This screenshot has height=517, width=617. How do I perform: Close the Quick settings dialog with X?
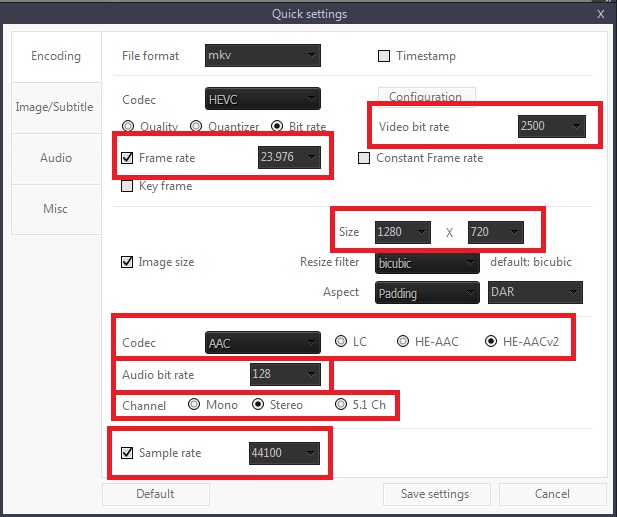tap(600, 15)
